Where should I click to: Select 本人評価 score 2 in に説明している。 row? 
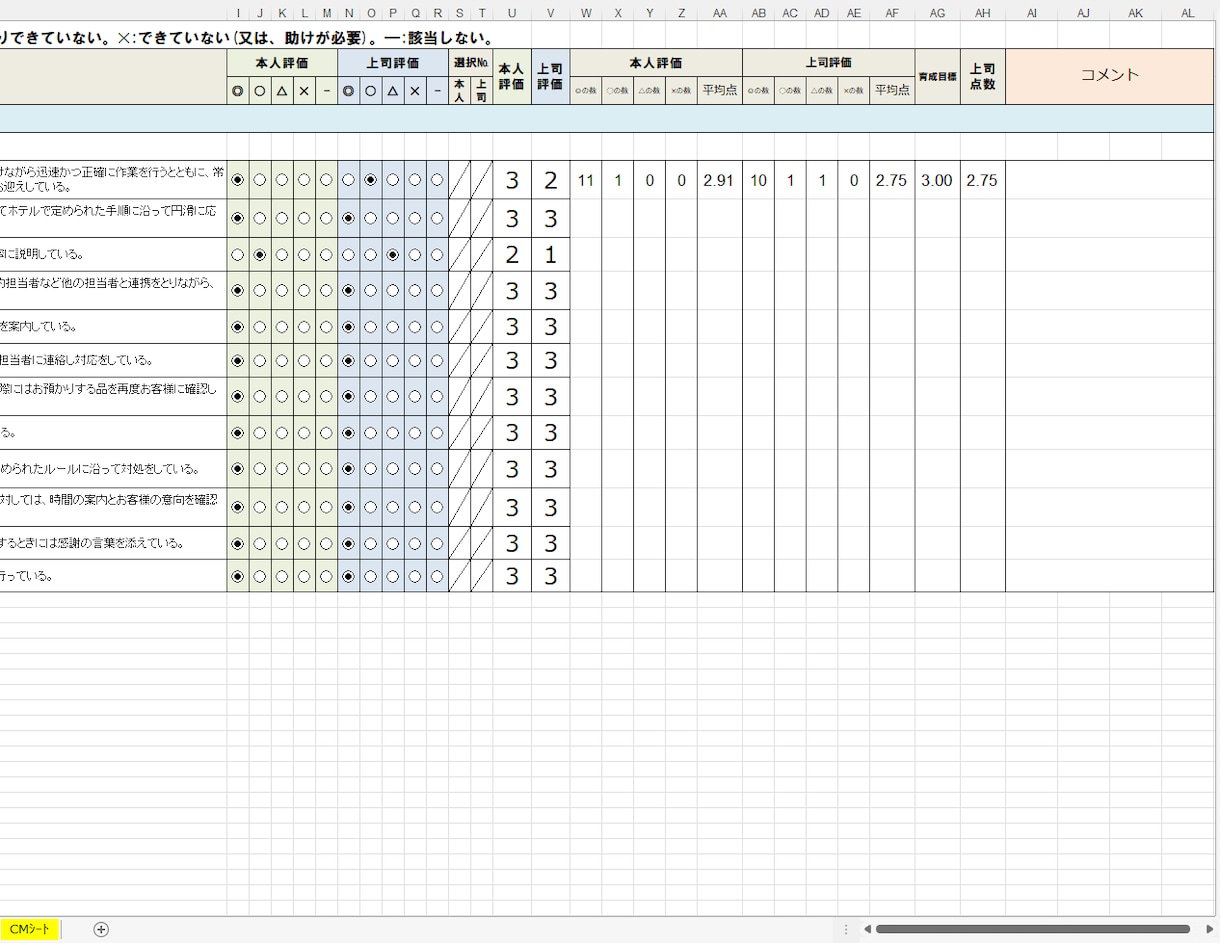pos(512,255)
